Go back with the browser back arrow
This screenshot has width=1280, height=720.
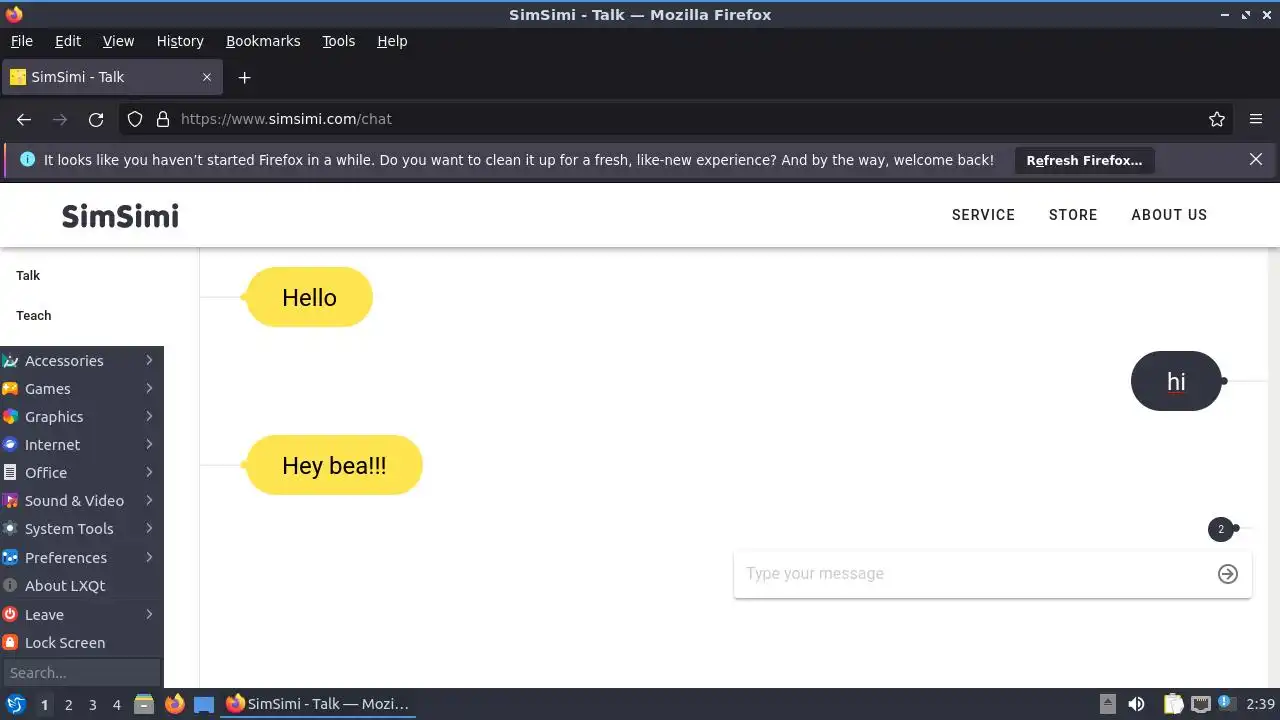click(x=24, y=119)
